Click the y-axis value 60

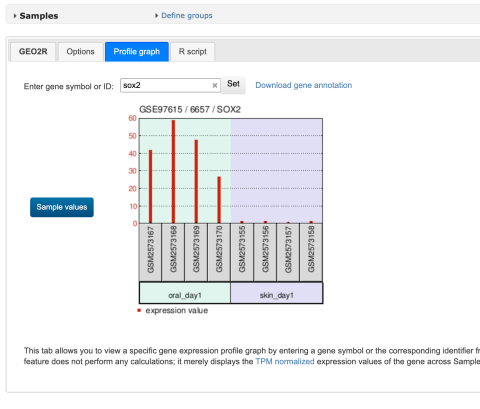132,118
